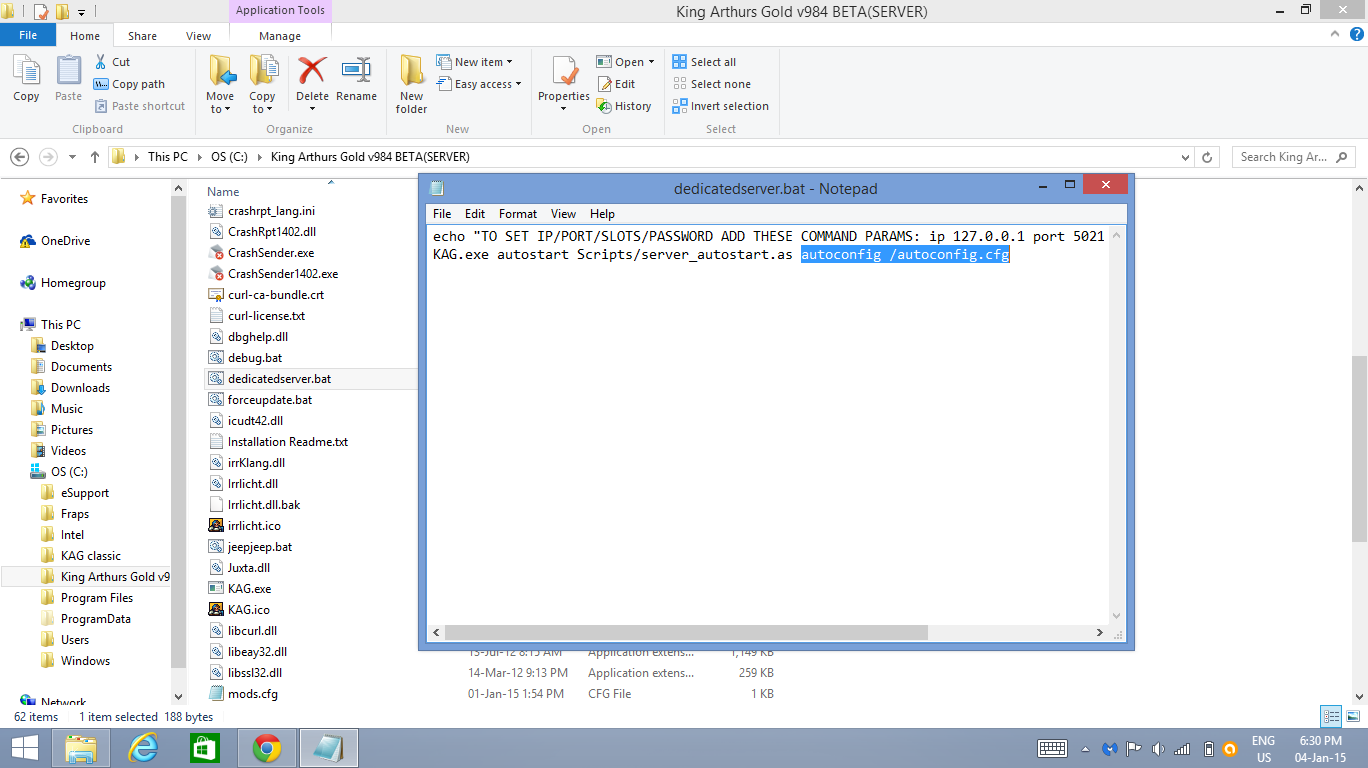Screen dimensions: 1368x768
Task: Expand the address bar history dropdown
Action: click(1186, 157)
